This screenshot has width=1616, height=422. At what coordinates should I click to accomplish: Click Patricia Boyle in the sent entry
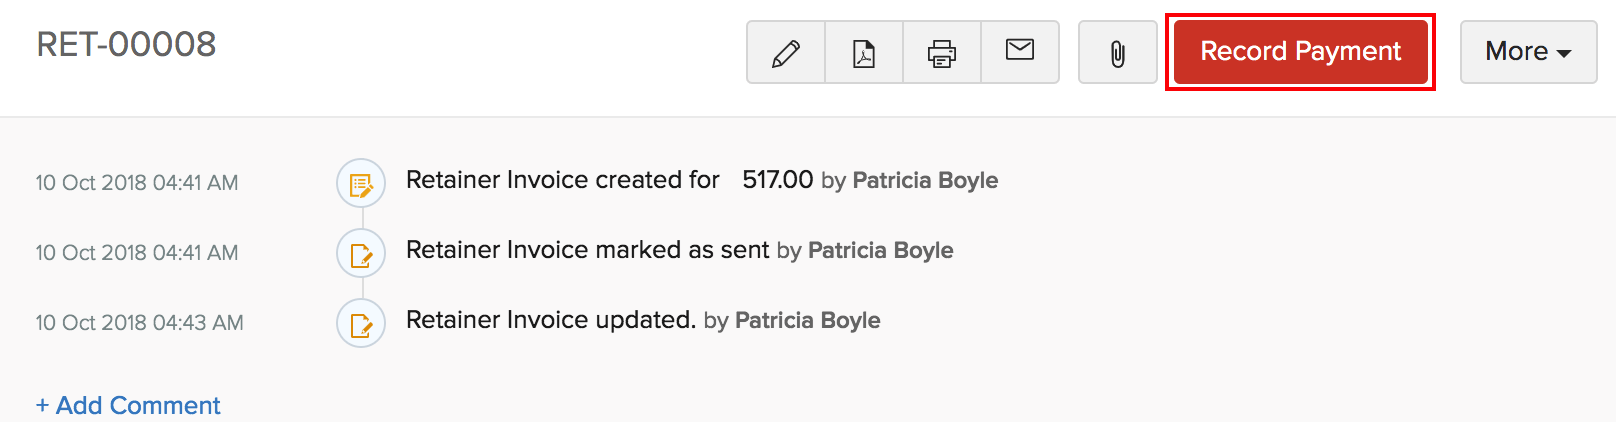click(x=880, y=250)
